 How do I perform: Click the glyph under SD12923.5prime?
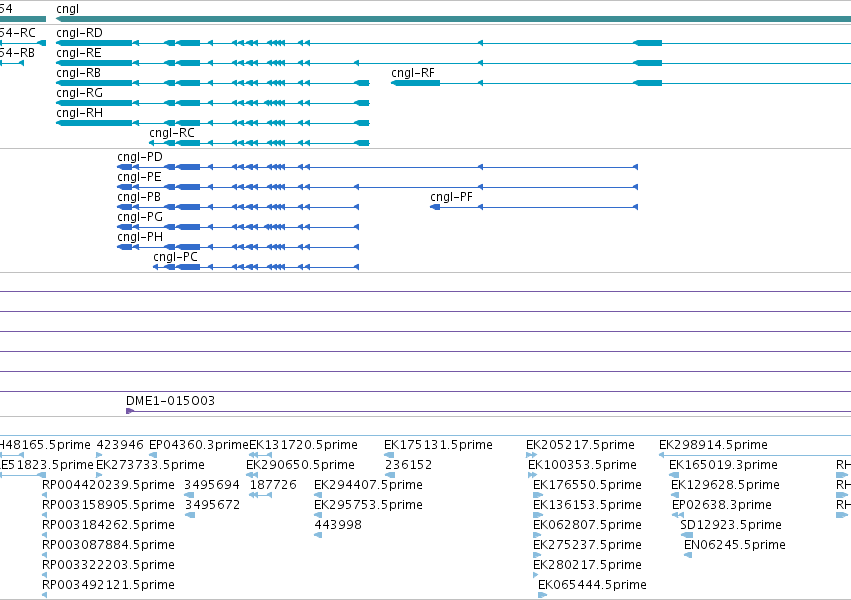click(x=686, y=535)
